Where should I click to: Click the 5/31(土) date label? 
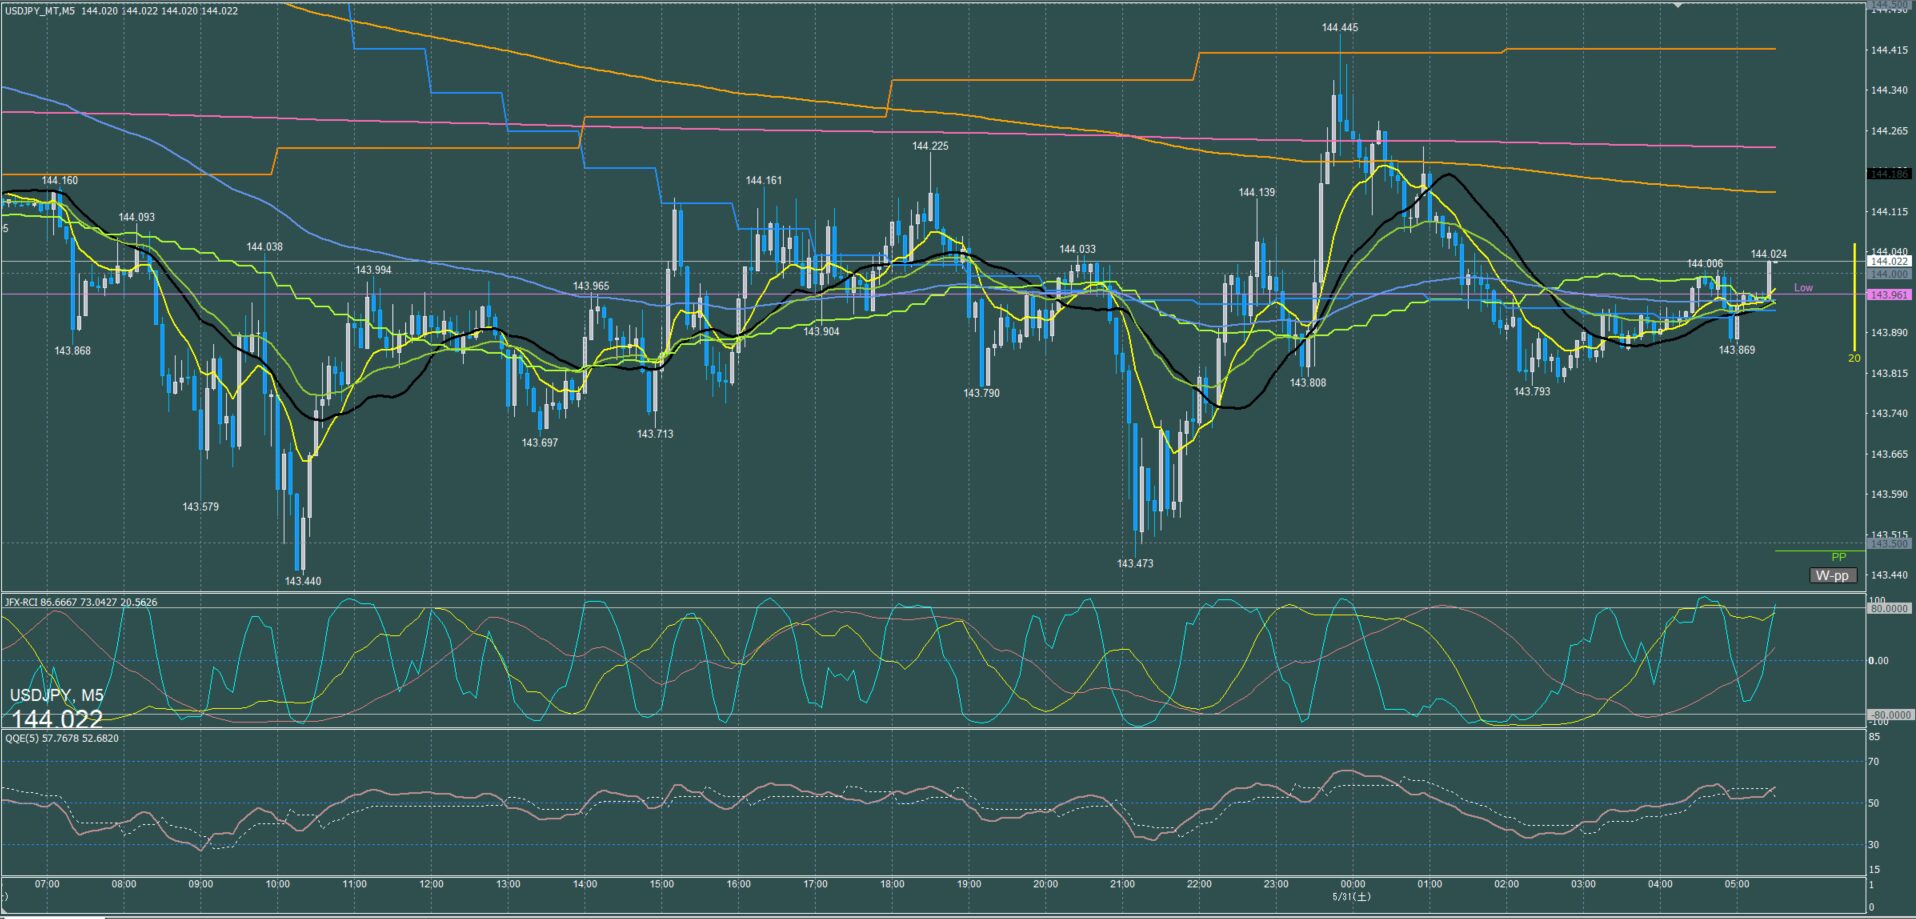point(1352,897)
